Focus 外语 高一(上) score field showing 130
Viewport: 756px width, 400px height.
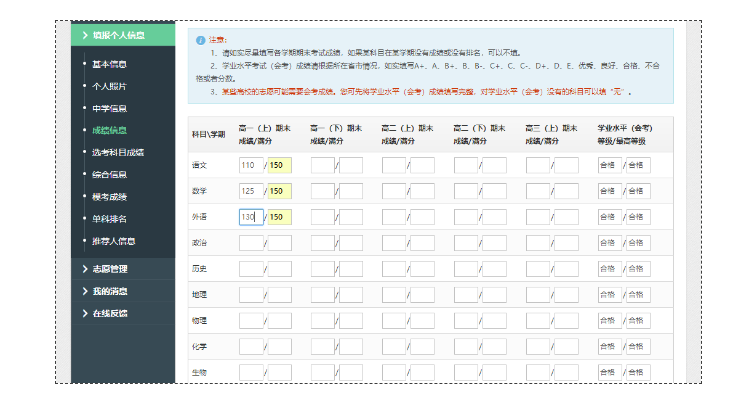(x=250, y=217)
